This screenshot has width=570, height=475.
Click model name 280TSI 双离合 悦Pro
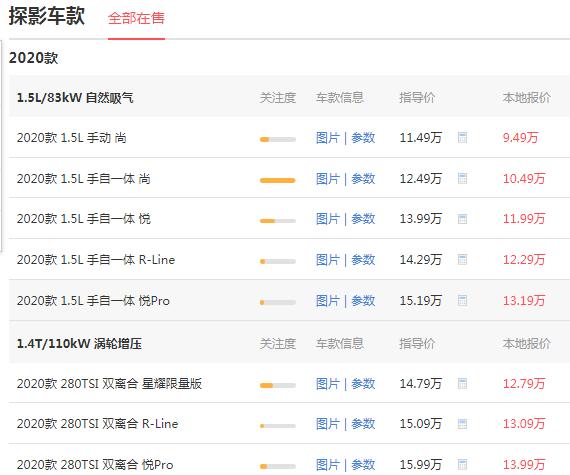pyautogui.click(x=95, y=464)
